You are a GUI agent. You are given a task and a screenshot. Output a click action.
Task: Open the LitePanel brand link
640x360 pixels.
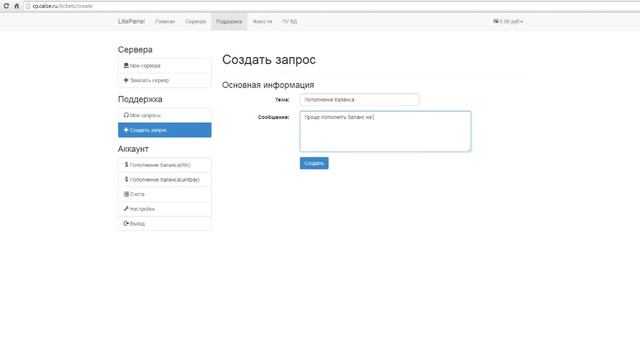131,21
